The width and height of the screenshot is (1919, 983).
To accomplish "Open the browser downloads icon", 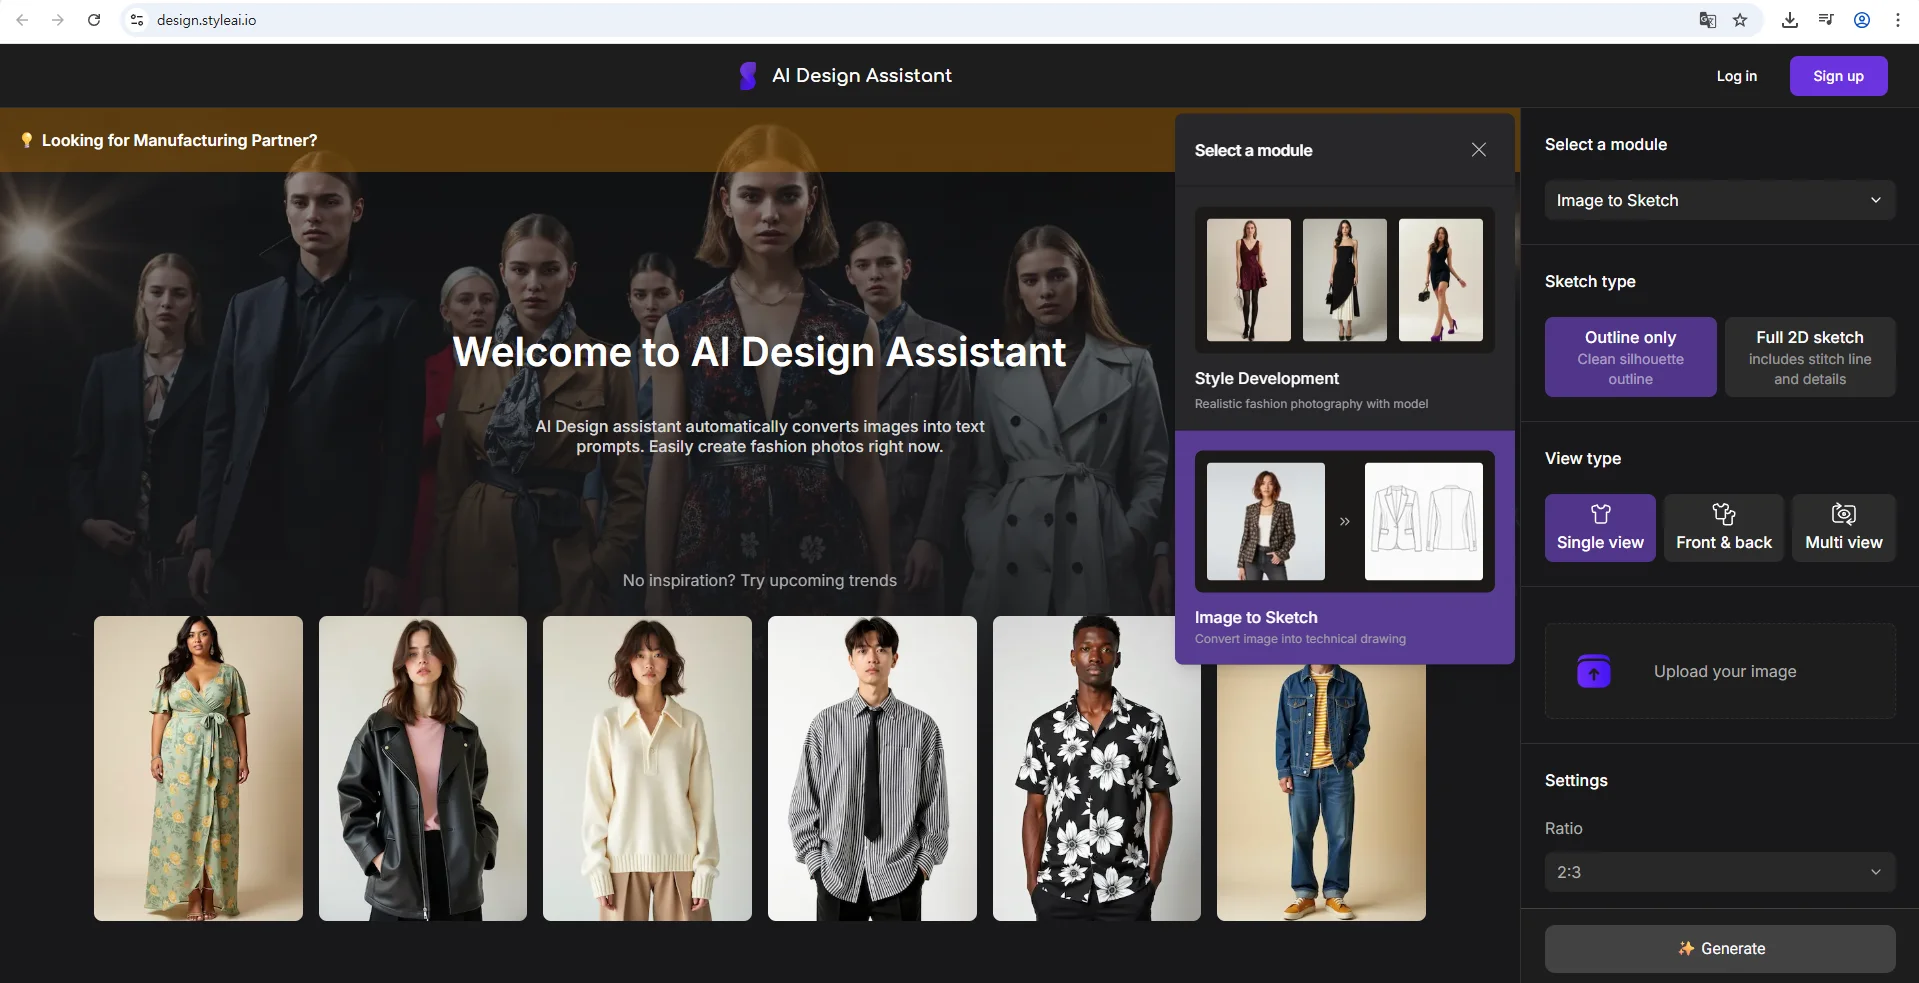I will [x=1790, y=20].
